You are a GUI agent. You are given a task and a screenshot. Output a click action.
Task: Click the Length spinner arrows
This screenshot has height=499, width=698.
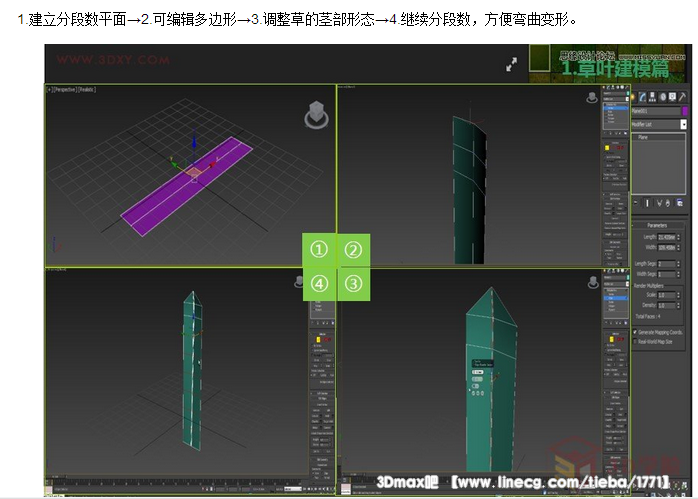(x=678, y=237)
